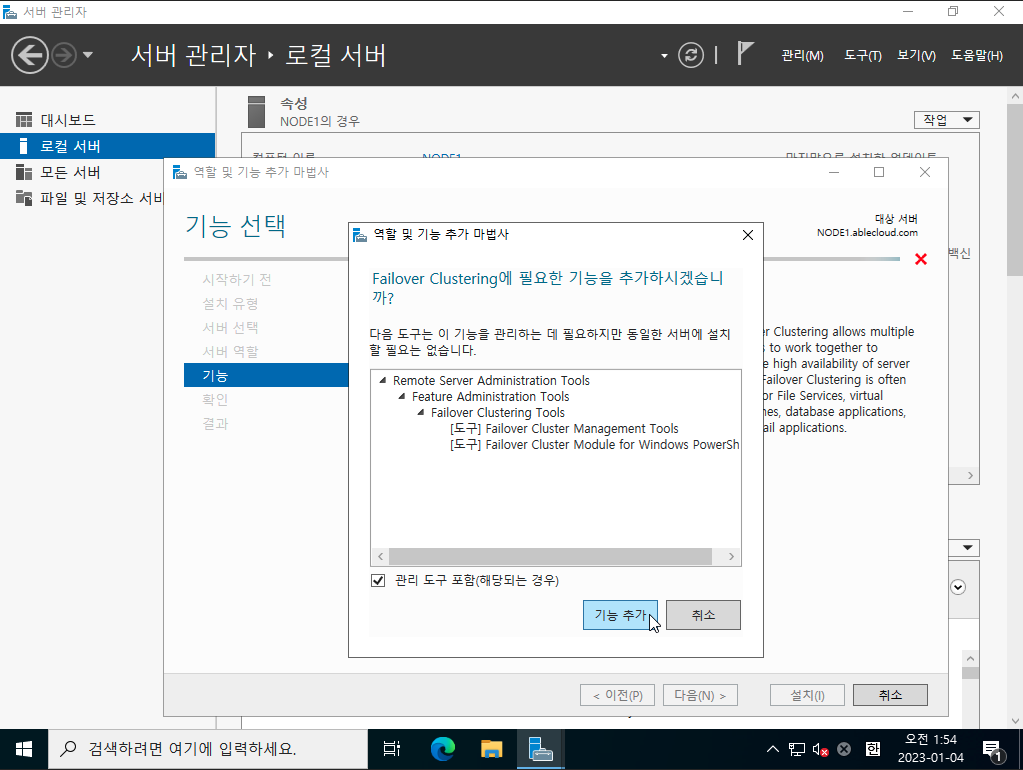Viewport: 1023px width, 770px height.
Task: Open the 관리(M) menu
Action: tap(802, 55)
